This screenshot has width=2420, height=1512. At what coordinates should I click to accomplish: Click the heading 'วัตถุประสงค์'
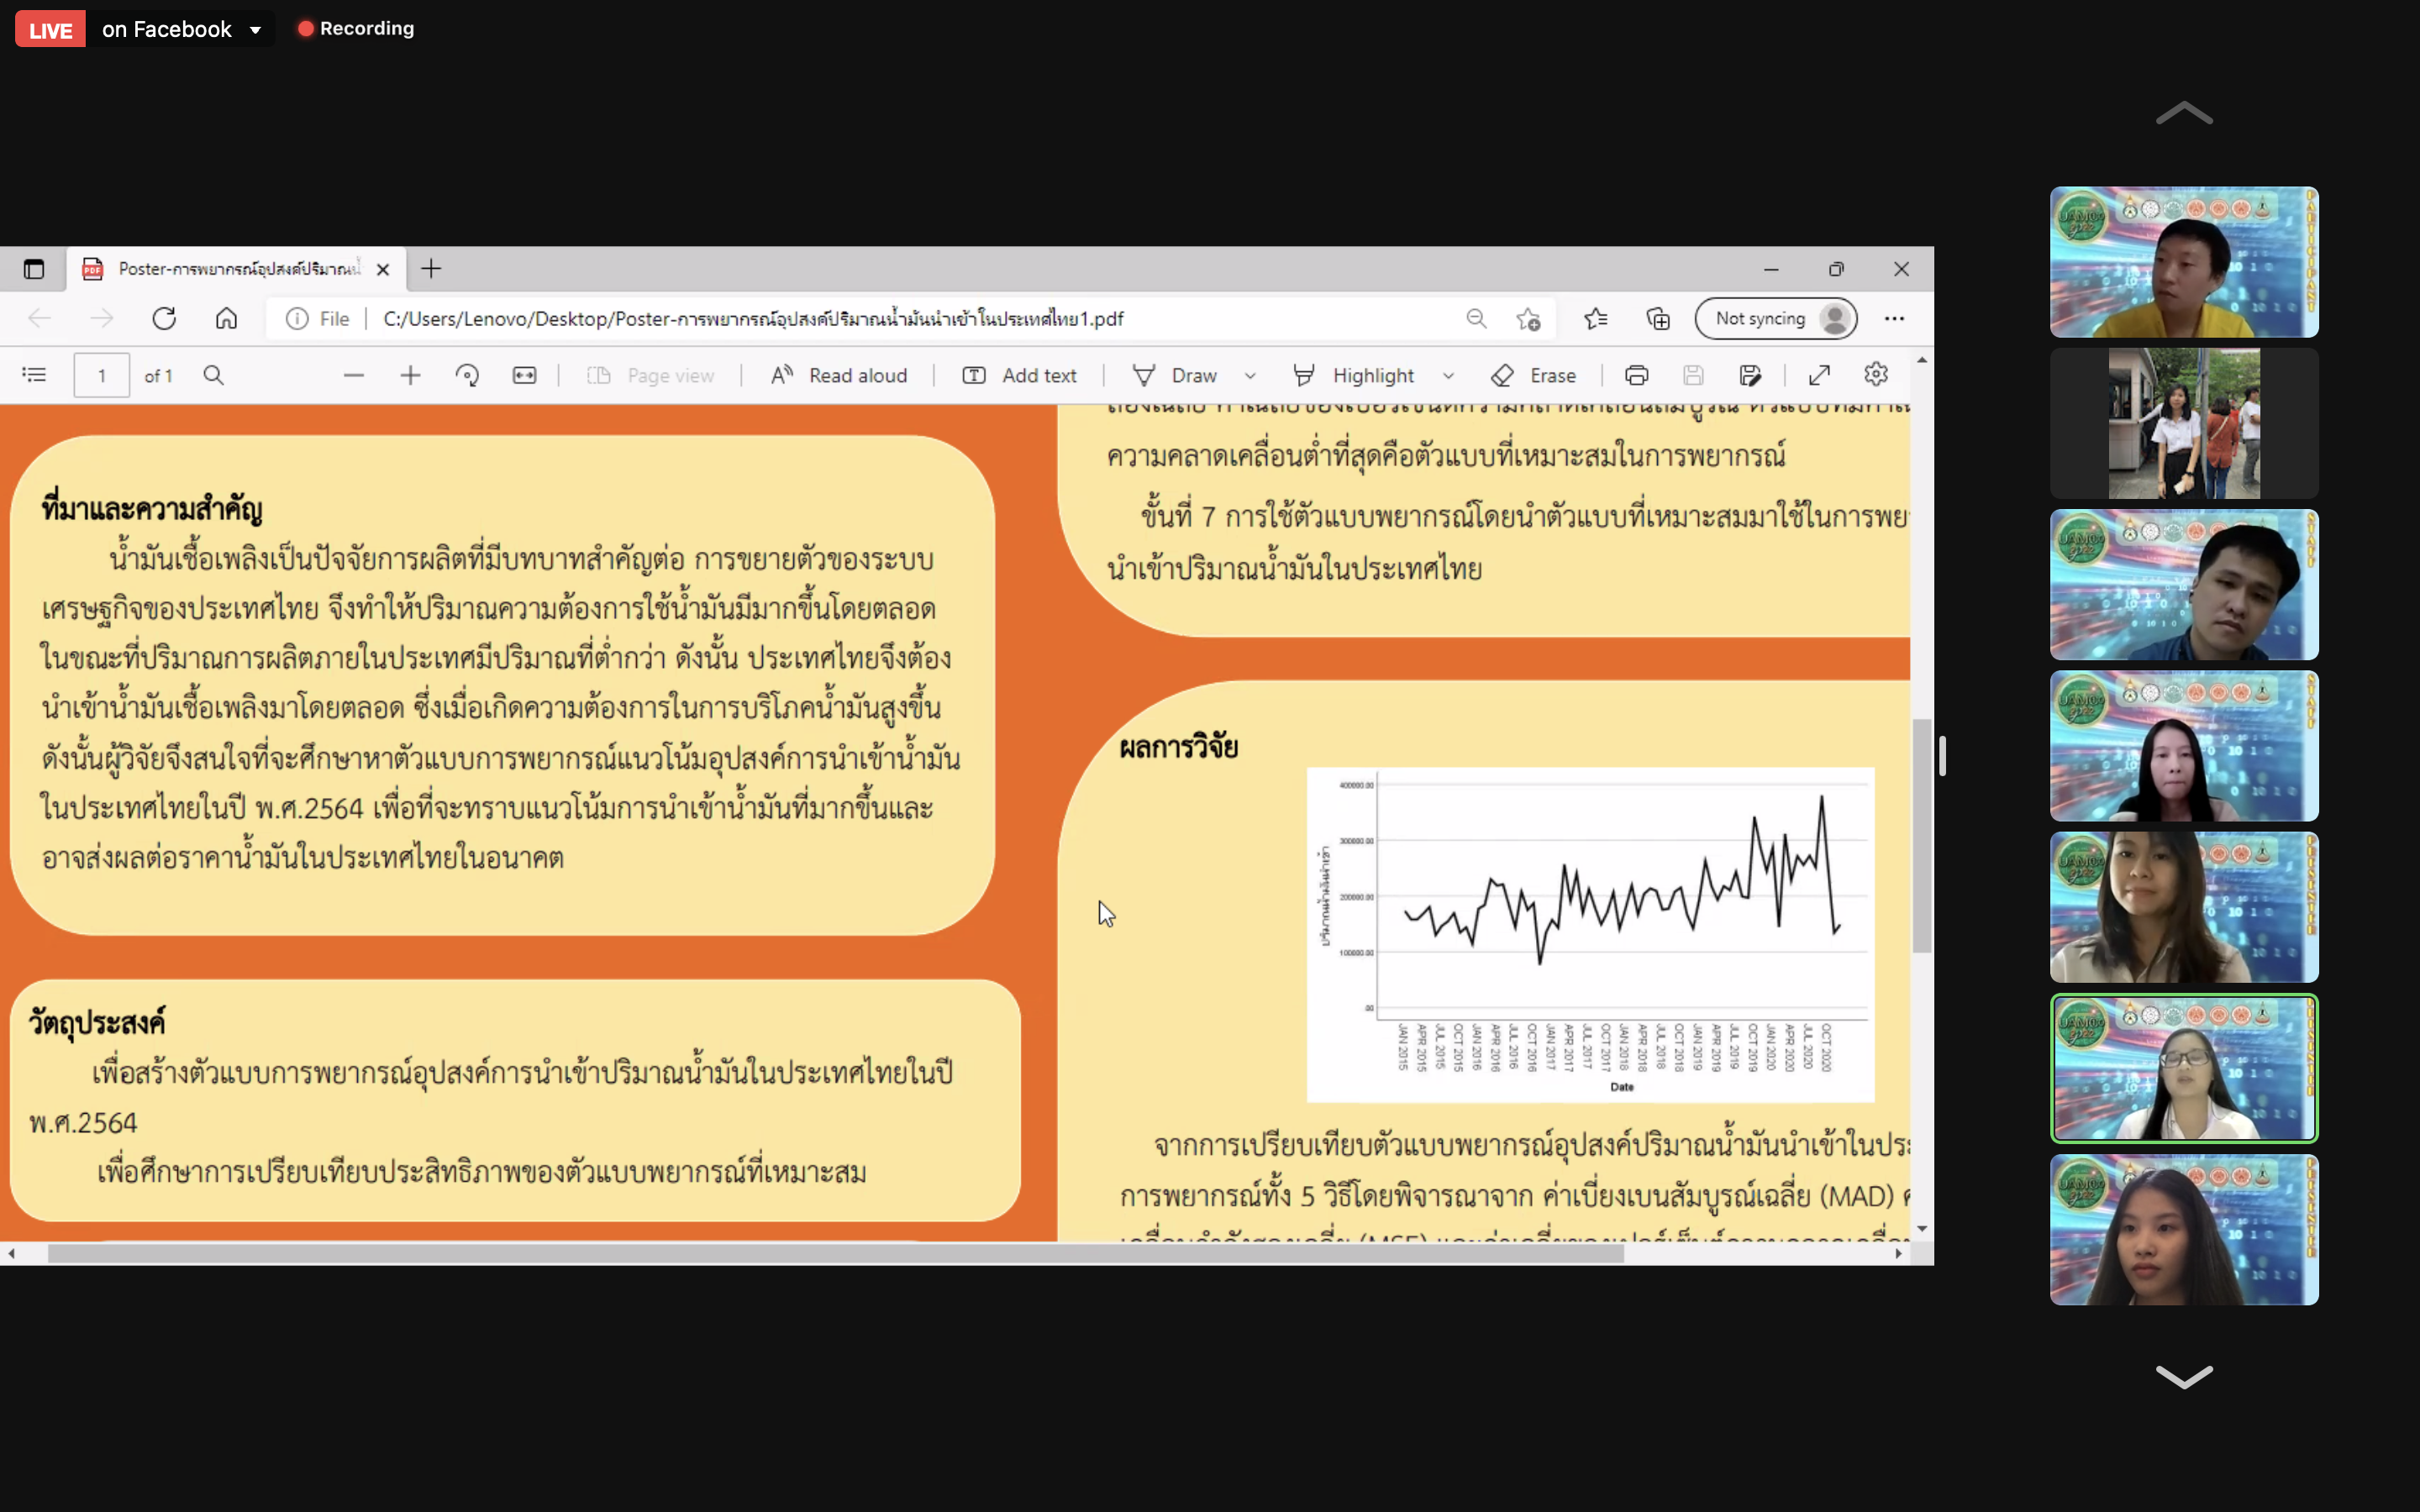(x=97, y=1023)
